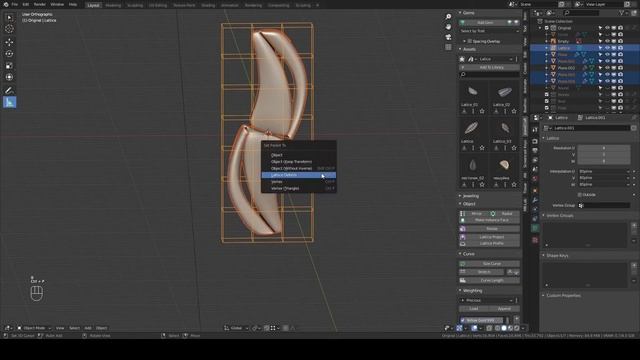Screen dimensions: 640x360
Task: Toggle eye visibility for the Empty object
Action: (607, 41)
